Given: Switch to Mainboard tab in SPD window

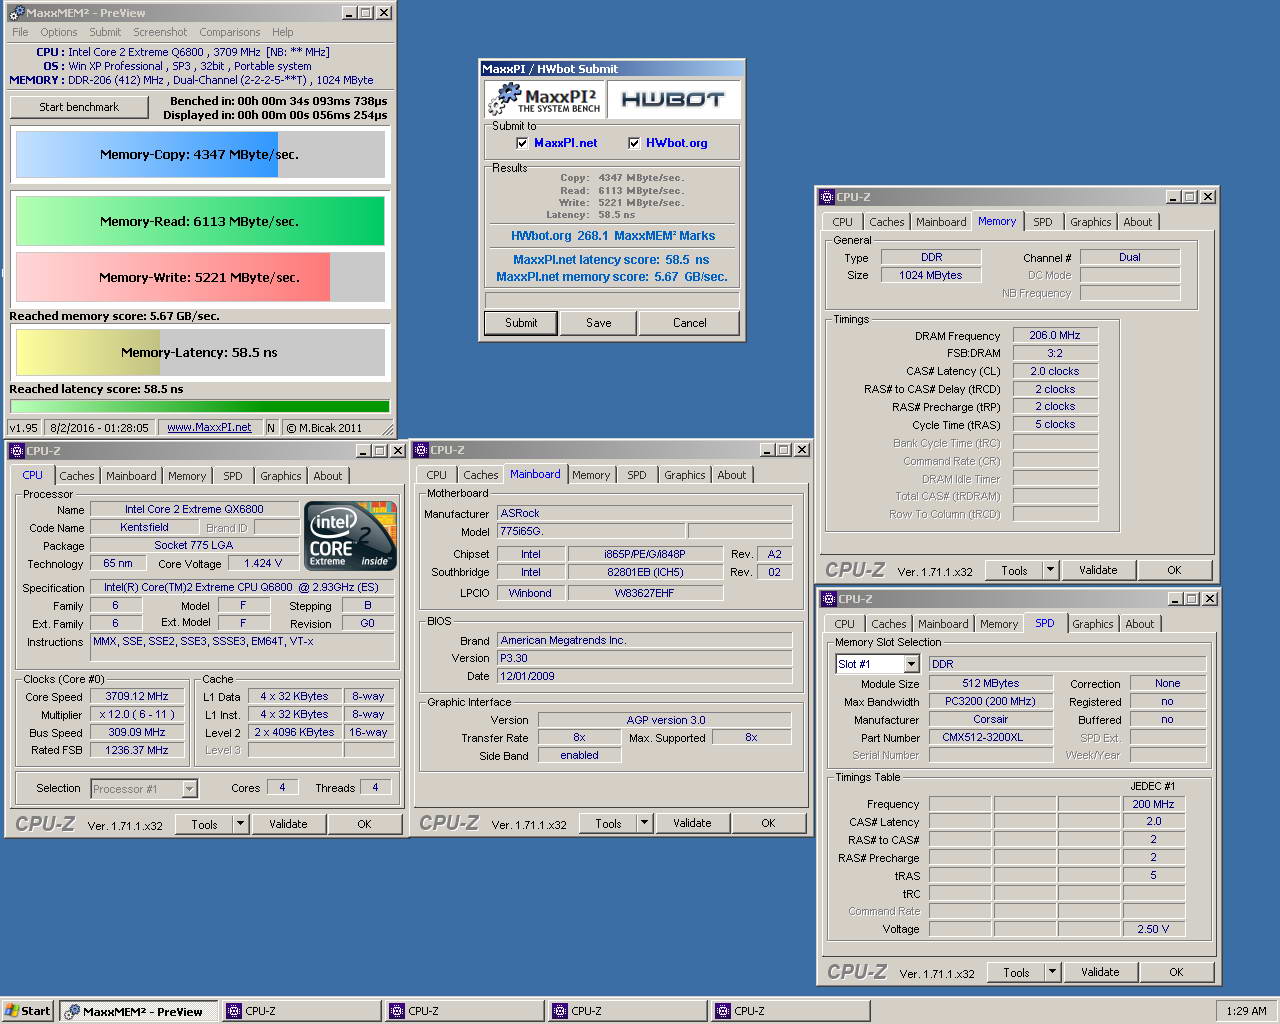Looking at the screenshot, I should (943, 624).
